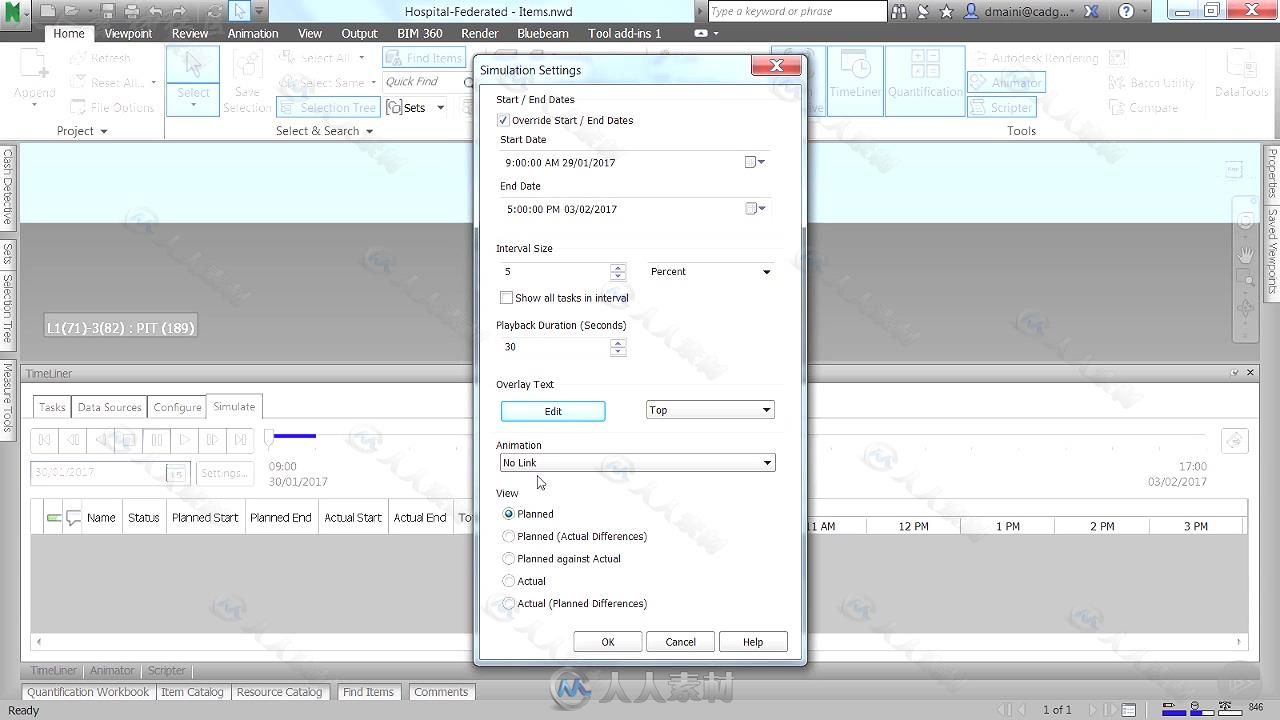Click Cancel in Simulation Settings dialog
The width and height of the screenshot is (1280, 720).
[x=680, y=642]
